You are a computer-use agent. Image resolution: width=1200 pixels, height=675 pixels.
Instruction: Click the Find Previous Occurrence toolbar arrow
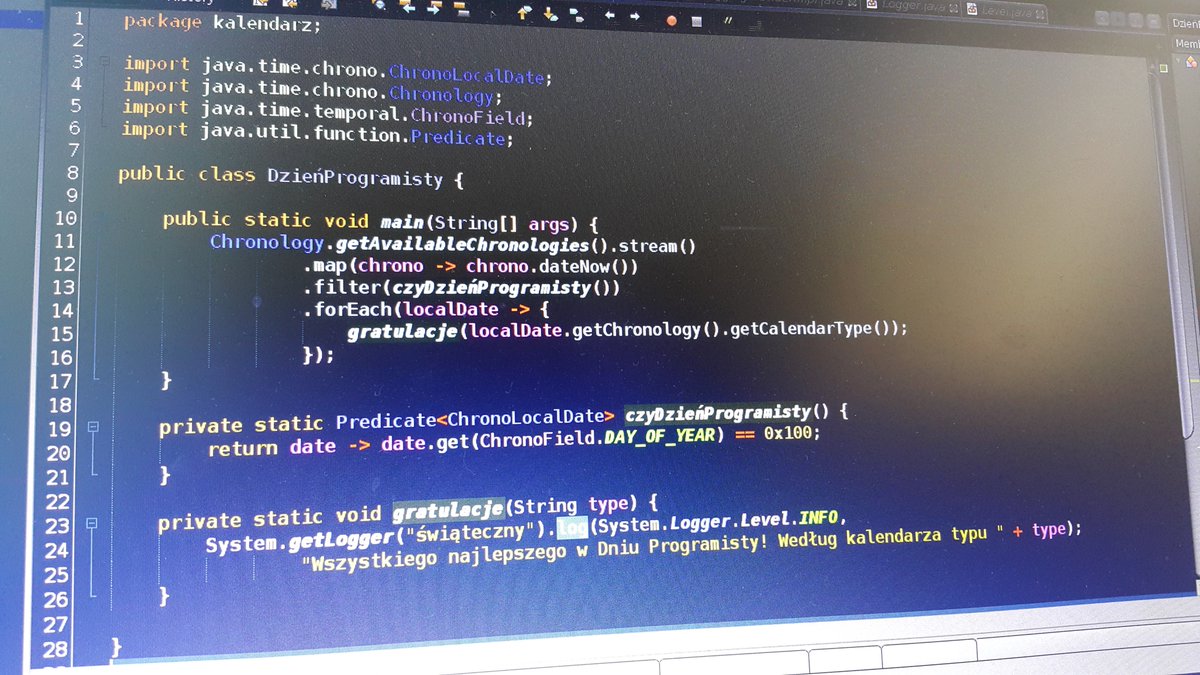408,7
